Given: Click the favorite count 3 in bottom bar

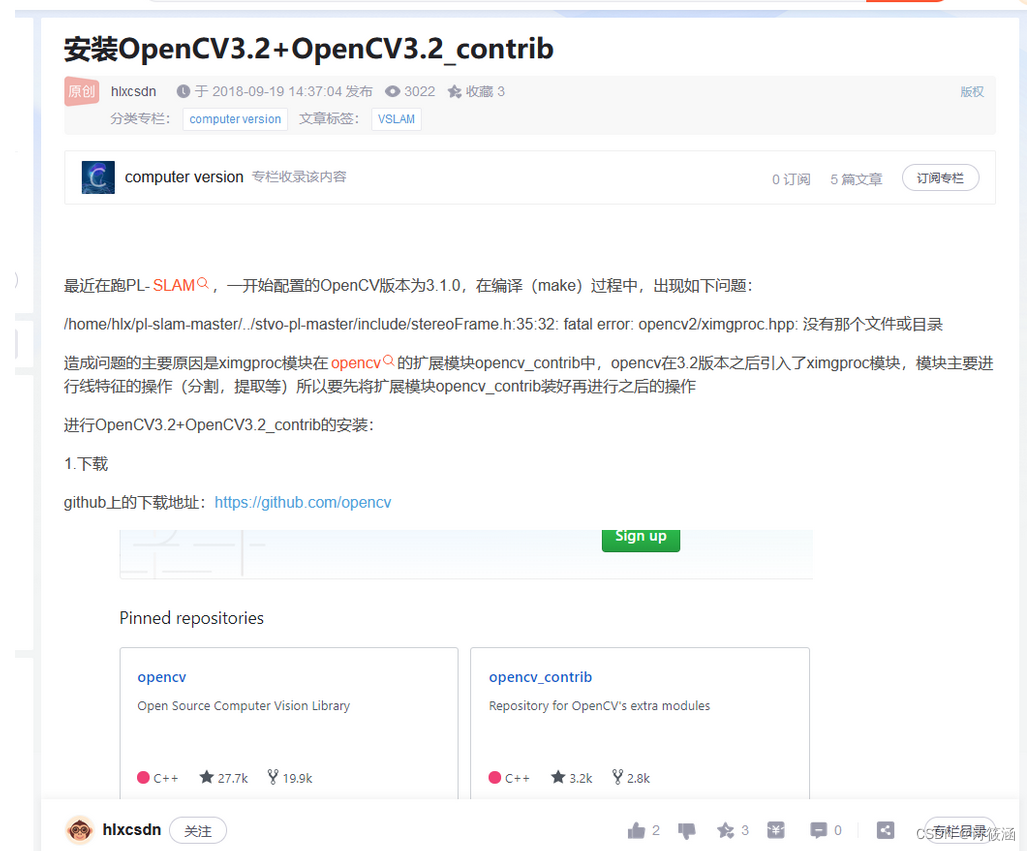Looking at the screenshot, I should (x=745, y=830).
